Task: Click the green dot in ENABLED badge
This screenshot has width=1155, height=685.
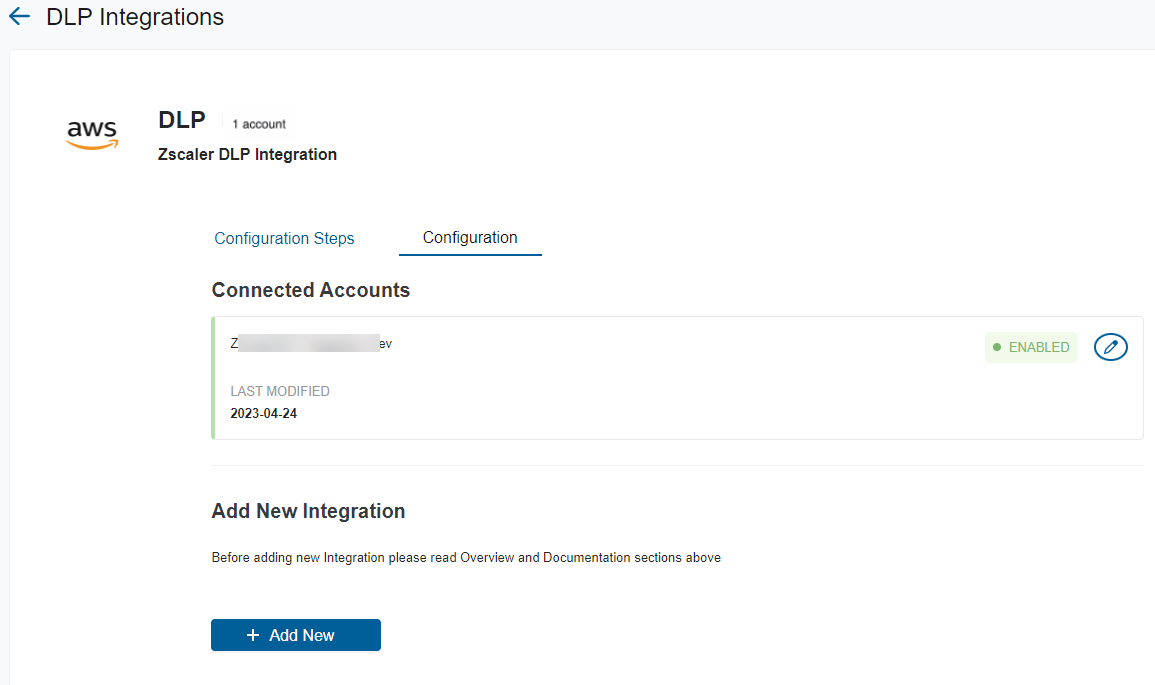Action: (997, 347)
